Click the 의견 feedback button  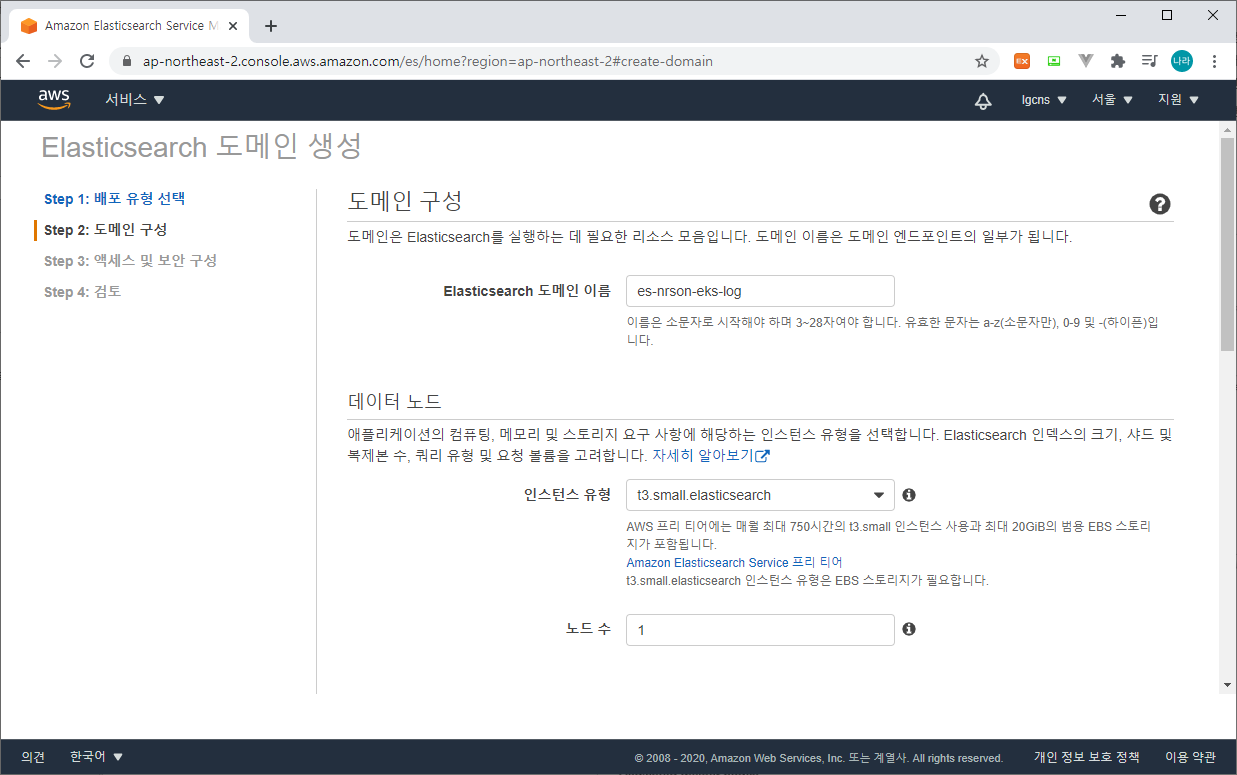pos(33,757)
